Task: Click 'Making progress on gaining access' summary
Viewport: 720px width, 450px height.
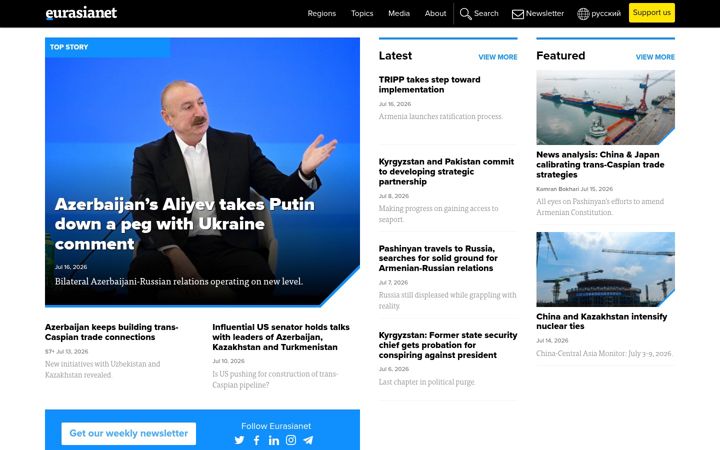Action: 439,214
